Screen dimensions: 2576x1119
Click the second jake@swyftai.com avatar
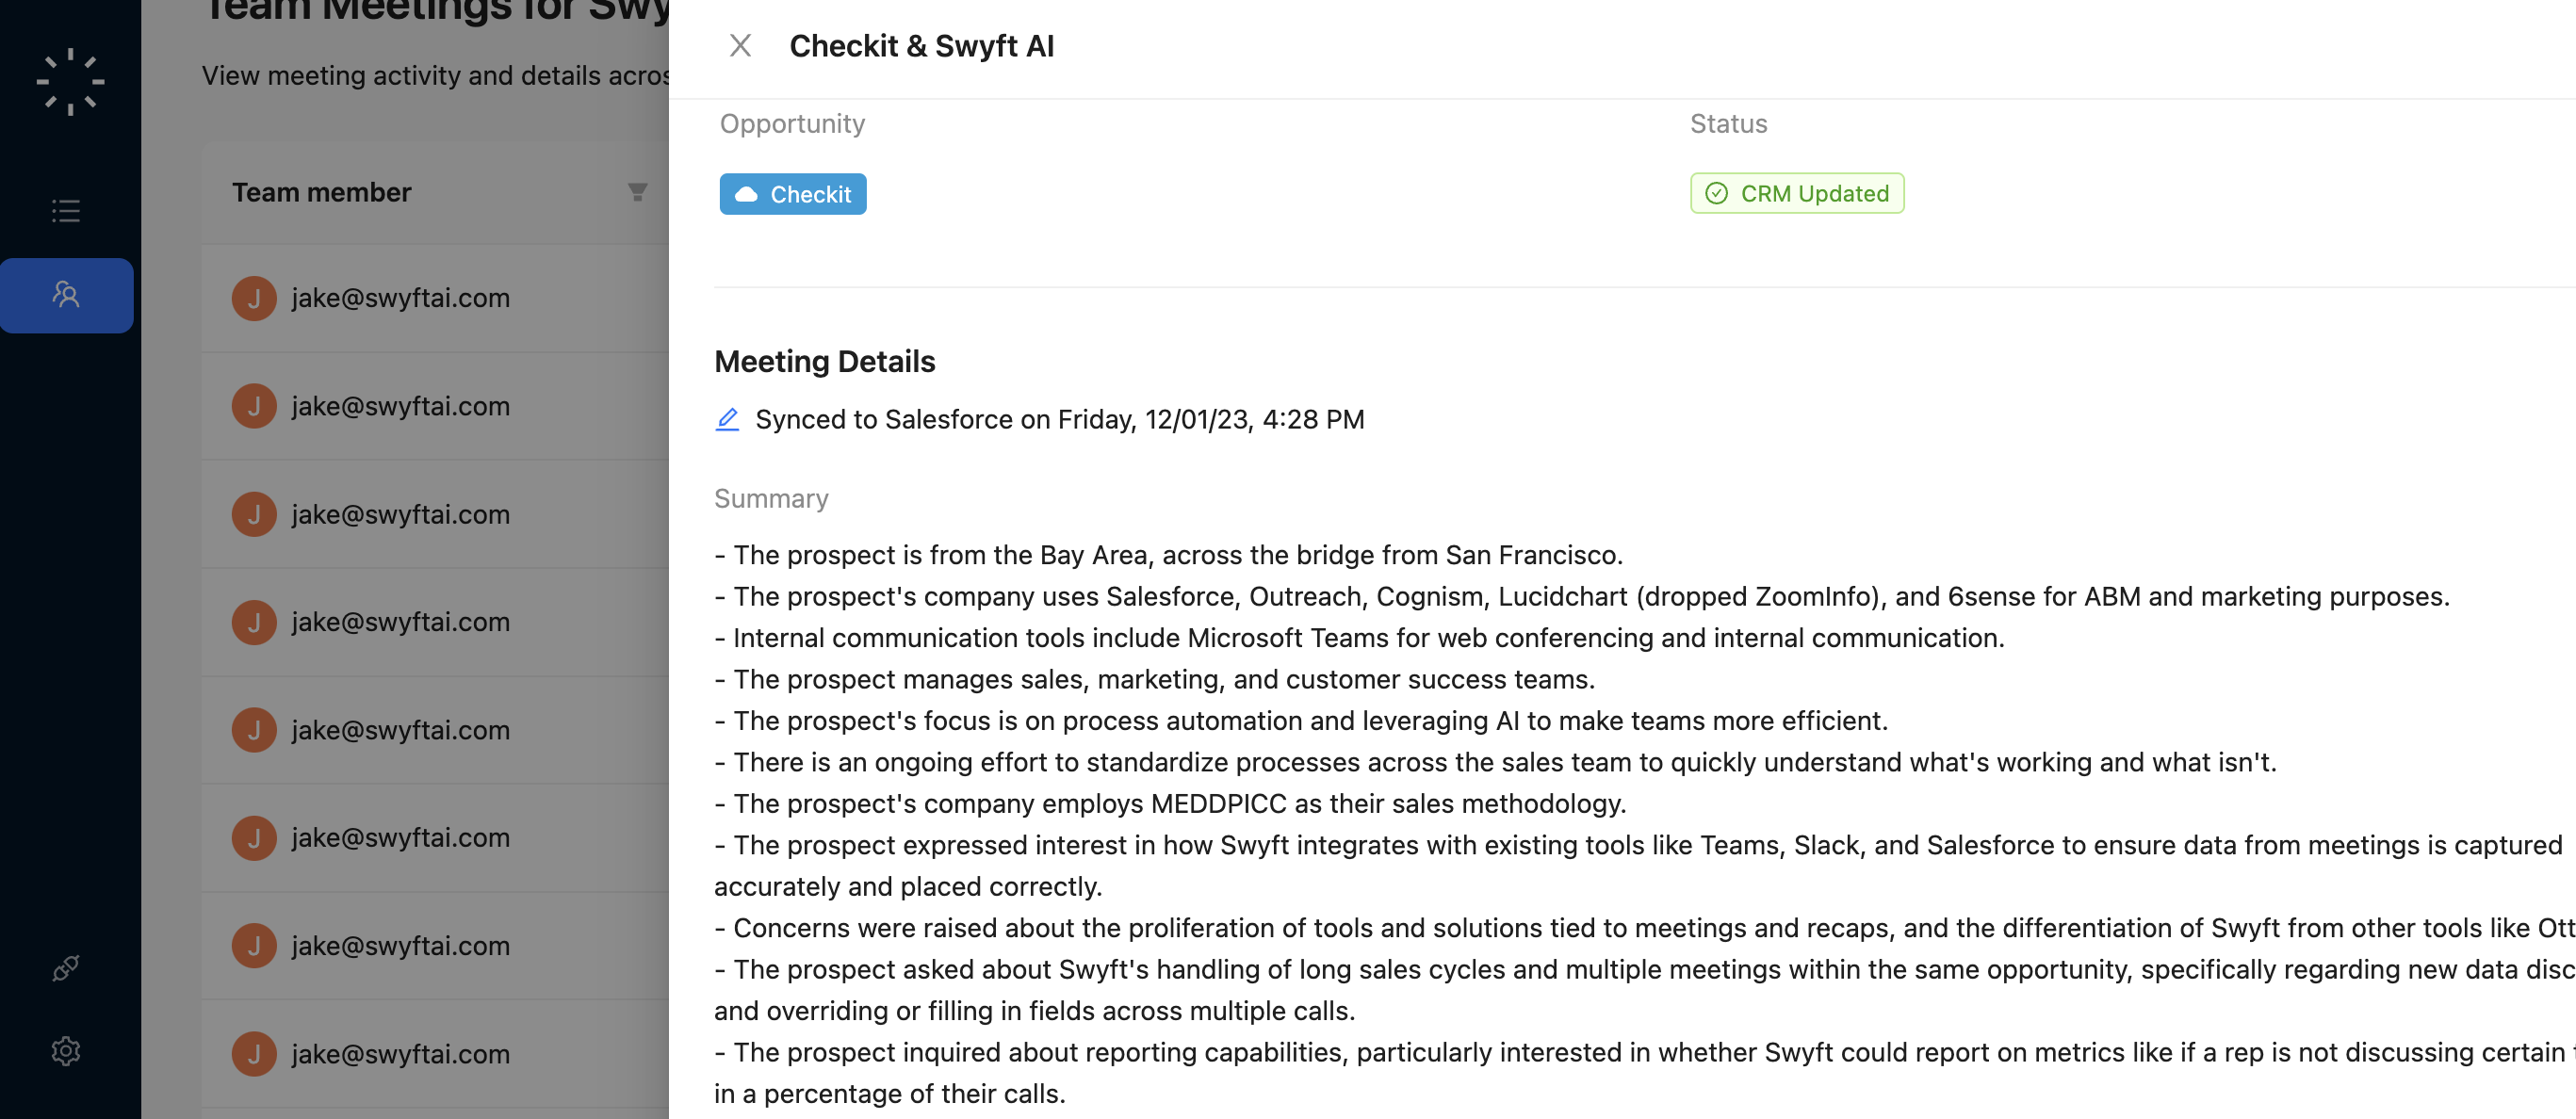pos(254,406)
